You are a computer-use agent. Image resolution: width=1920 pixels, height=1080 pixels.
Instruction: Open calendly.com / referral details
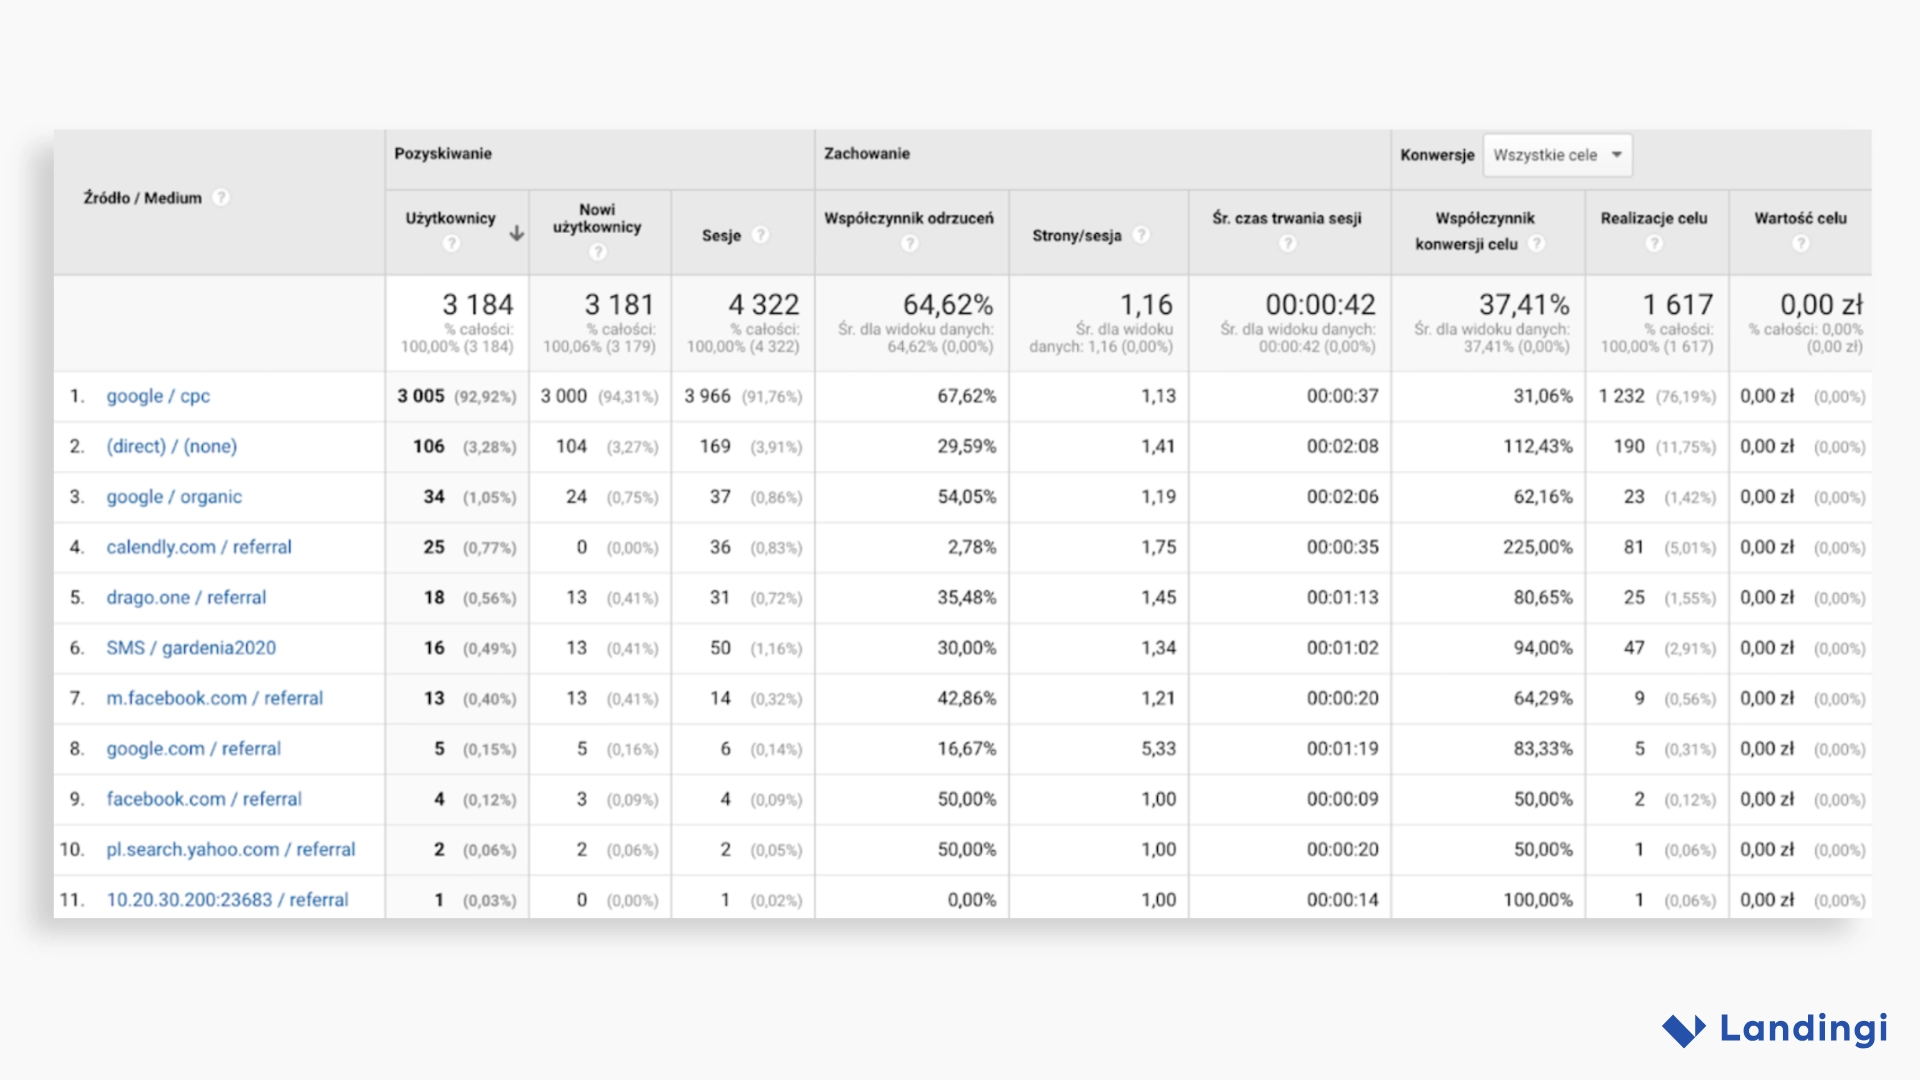coord(198,547)
